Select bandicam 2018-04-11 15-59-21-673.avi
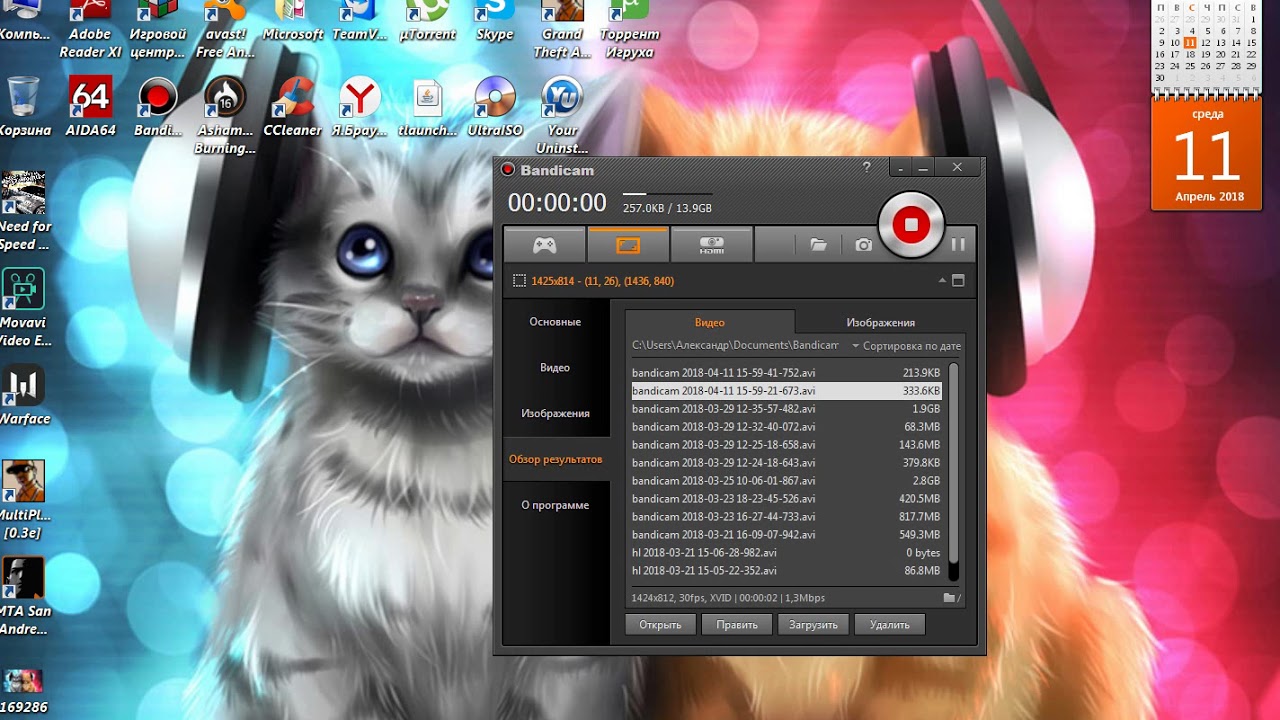Viewport: 1280px width, 720px height. tap(786, 391)
